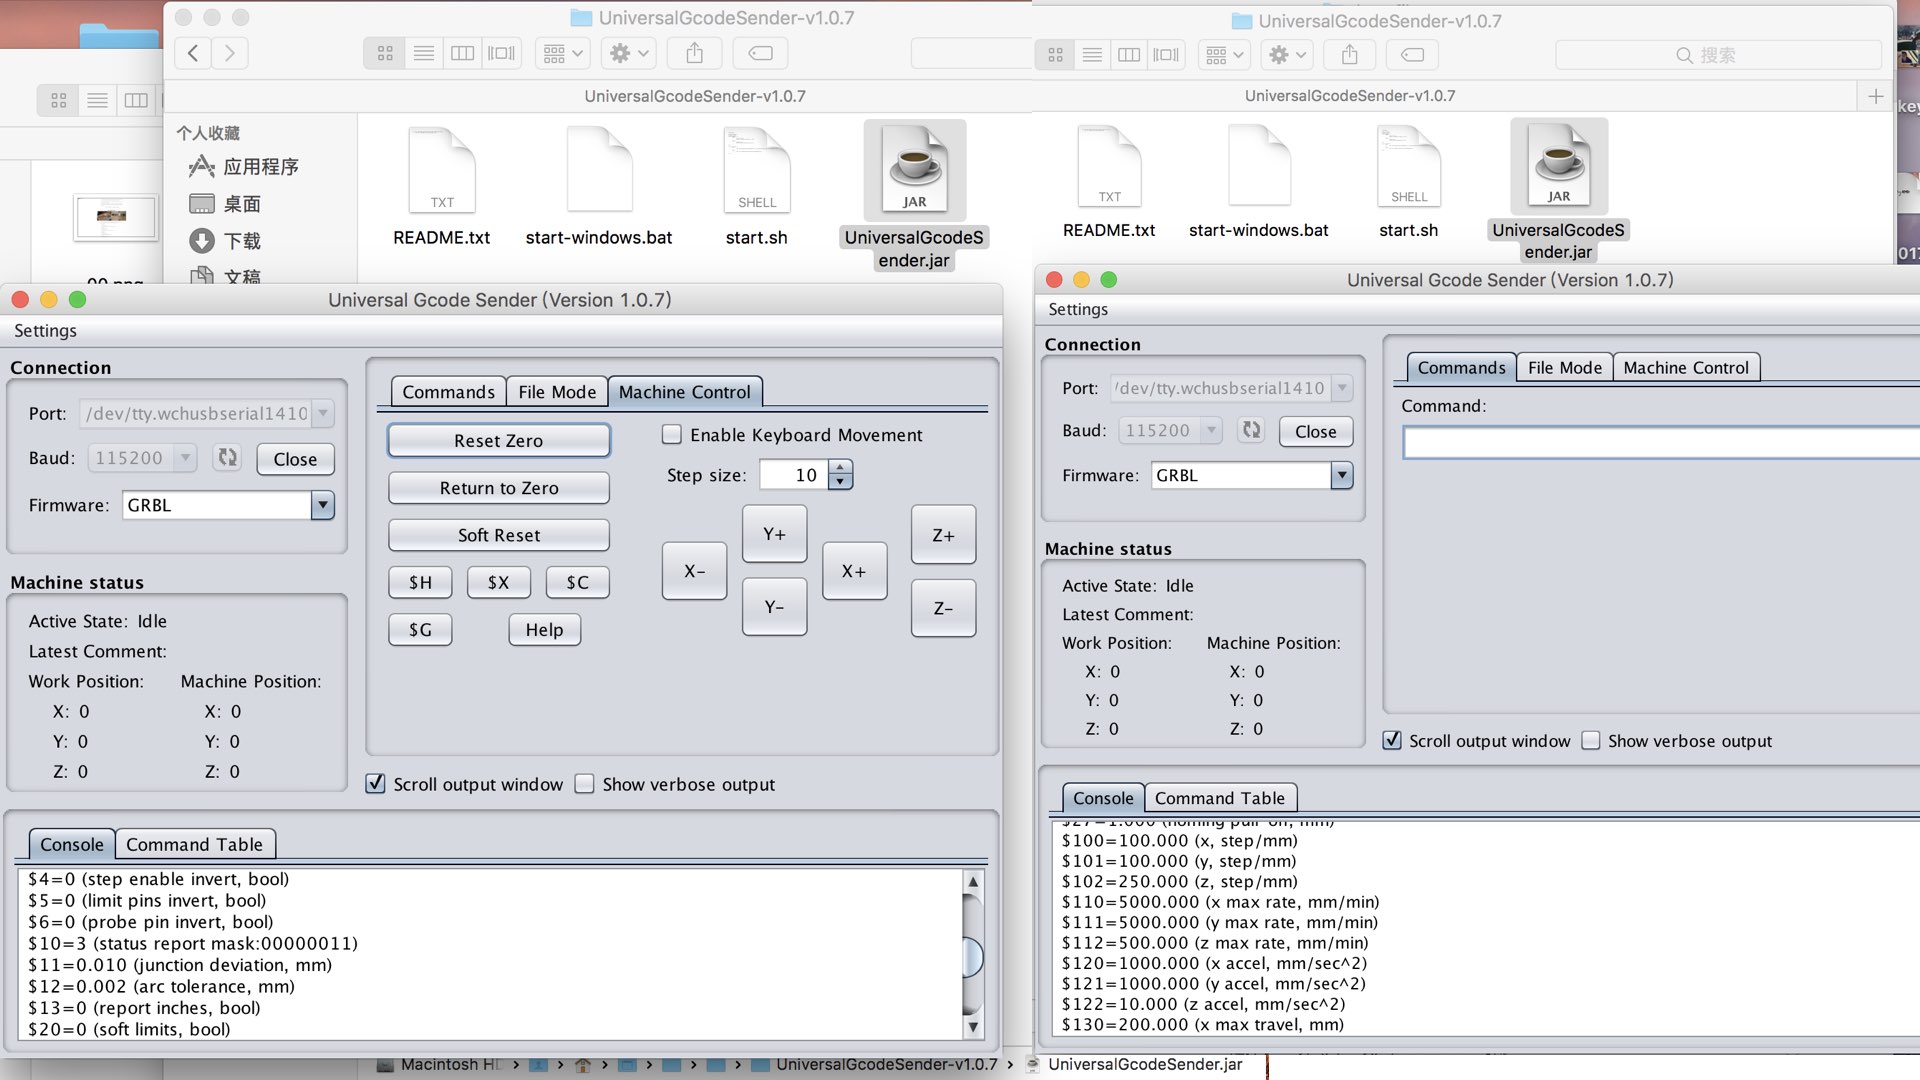Jog machine with X+ button
This screenshot has width=1920, height=1080.
(x=854, y=571)
